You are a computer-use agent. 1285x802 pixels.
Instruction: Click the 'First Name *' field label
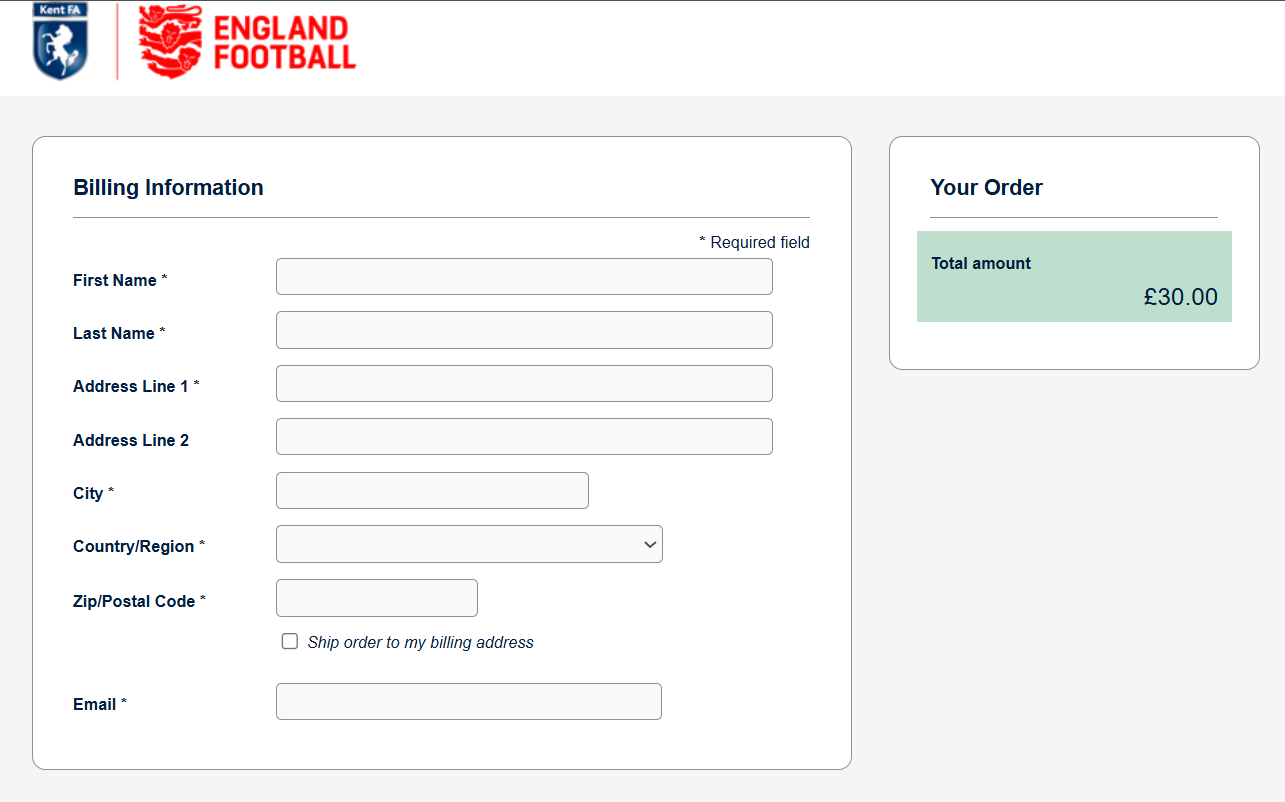tap(120, 281)
